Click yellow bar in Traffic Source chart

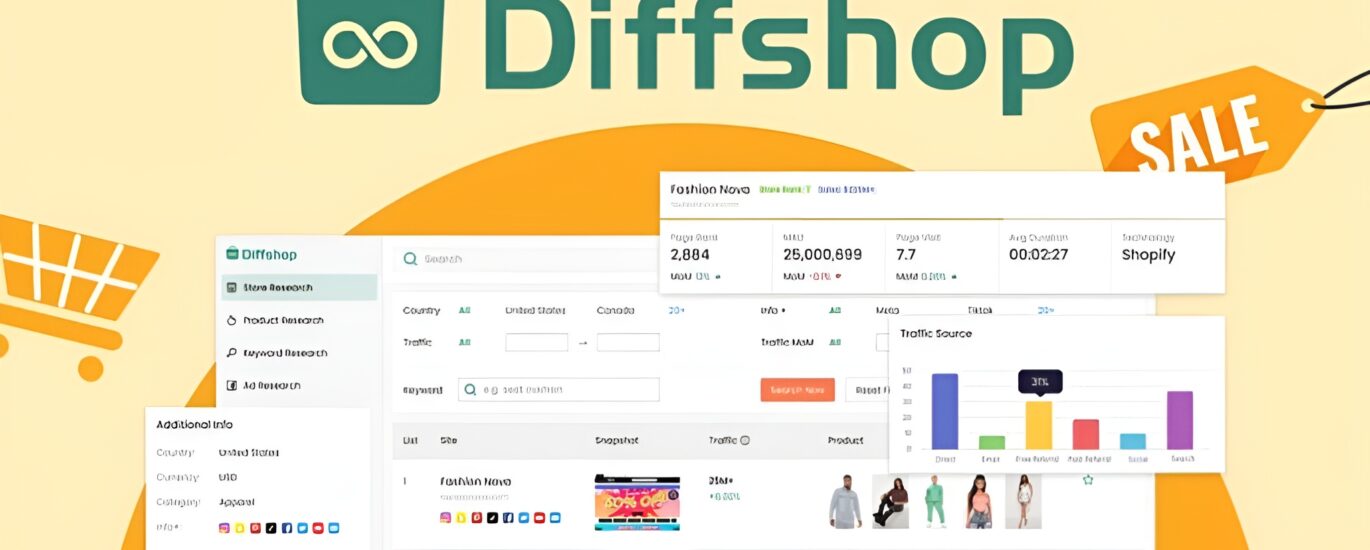[x=1039, y=425]
